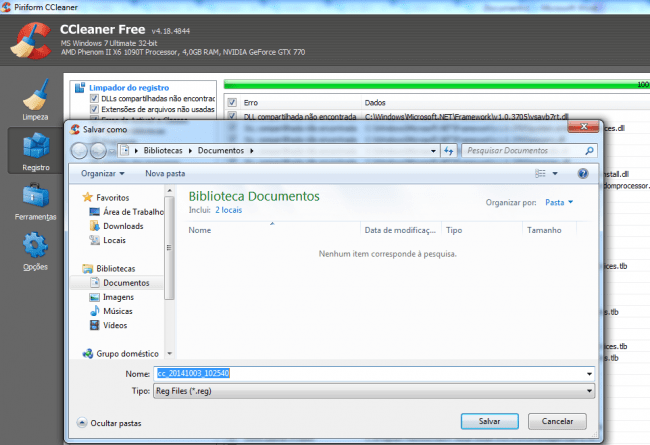Change view using the view icon
Viewport: 650px width, 445px height.
pyautogui.click(x=540, y=173)
